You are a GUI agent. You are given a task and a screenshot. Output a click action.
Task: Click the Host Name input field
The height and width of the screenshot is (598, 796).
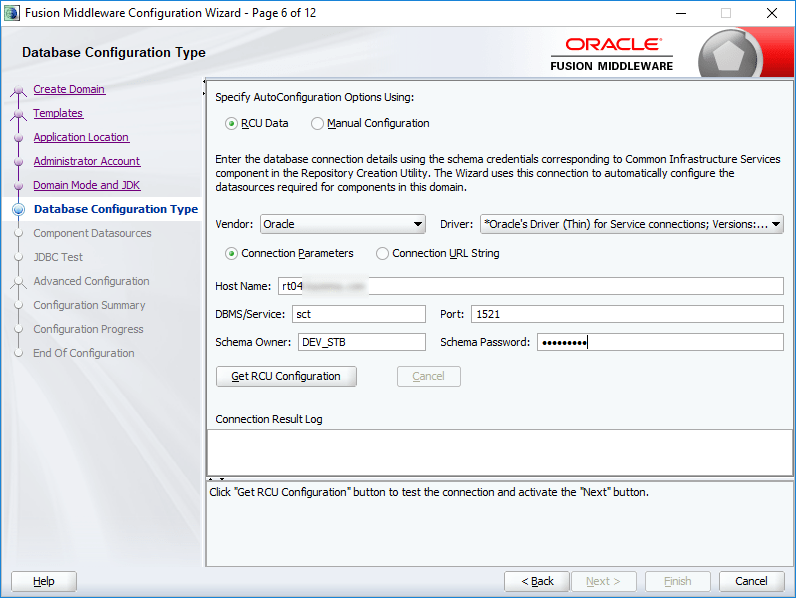[530, 286]
